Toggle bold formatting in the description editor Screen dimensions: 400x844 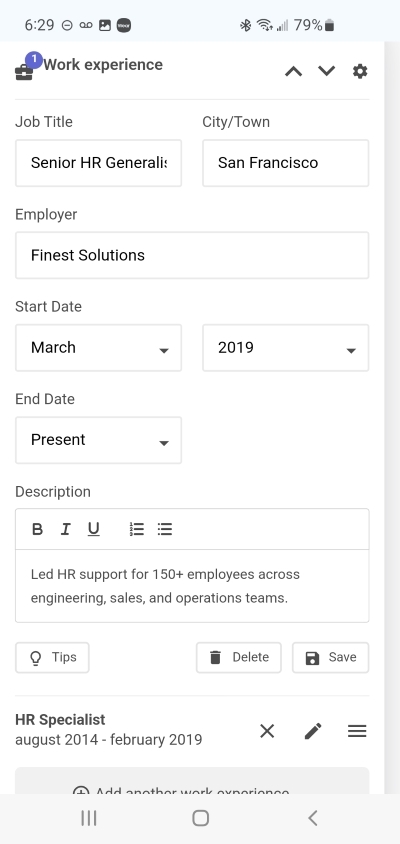pyautogui.click(x=37, y=529)
